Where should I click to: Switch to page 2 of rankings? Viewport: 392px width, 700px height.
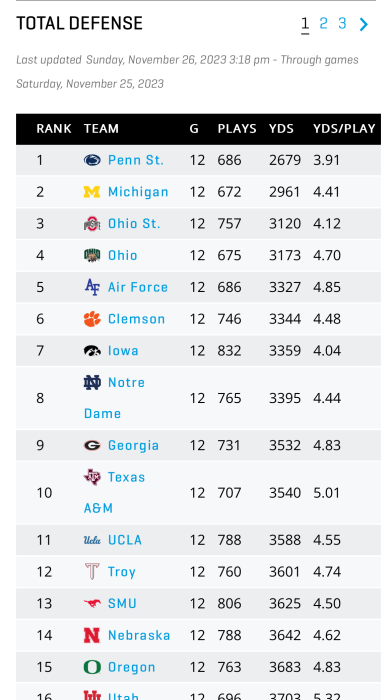[323, 23]
